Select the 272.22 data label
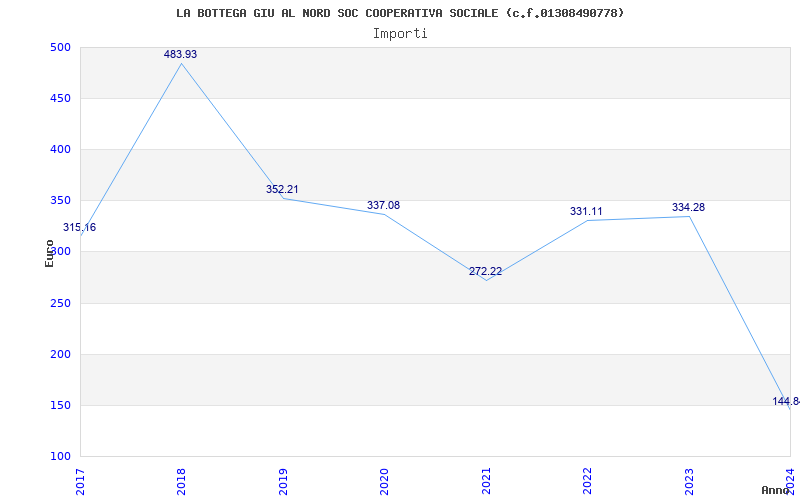This screenshot has width=800, height=500. pos(485,271)
